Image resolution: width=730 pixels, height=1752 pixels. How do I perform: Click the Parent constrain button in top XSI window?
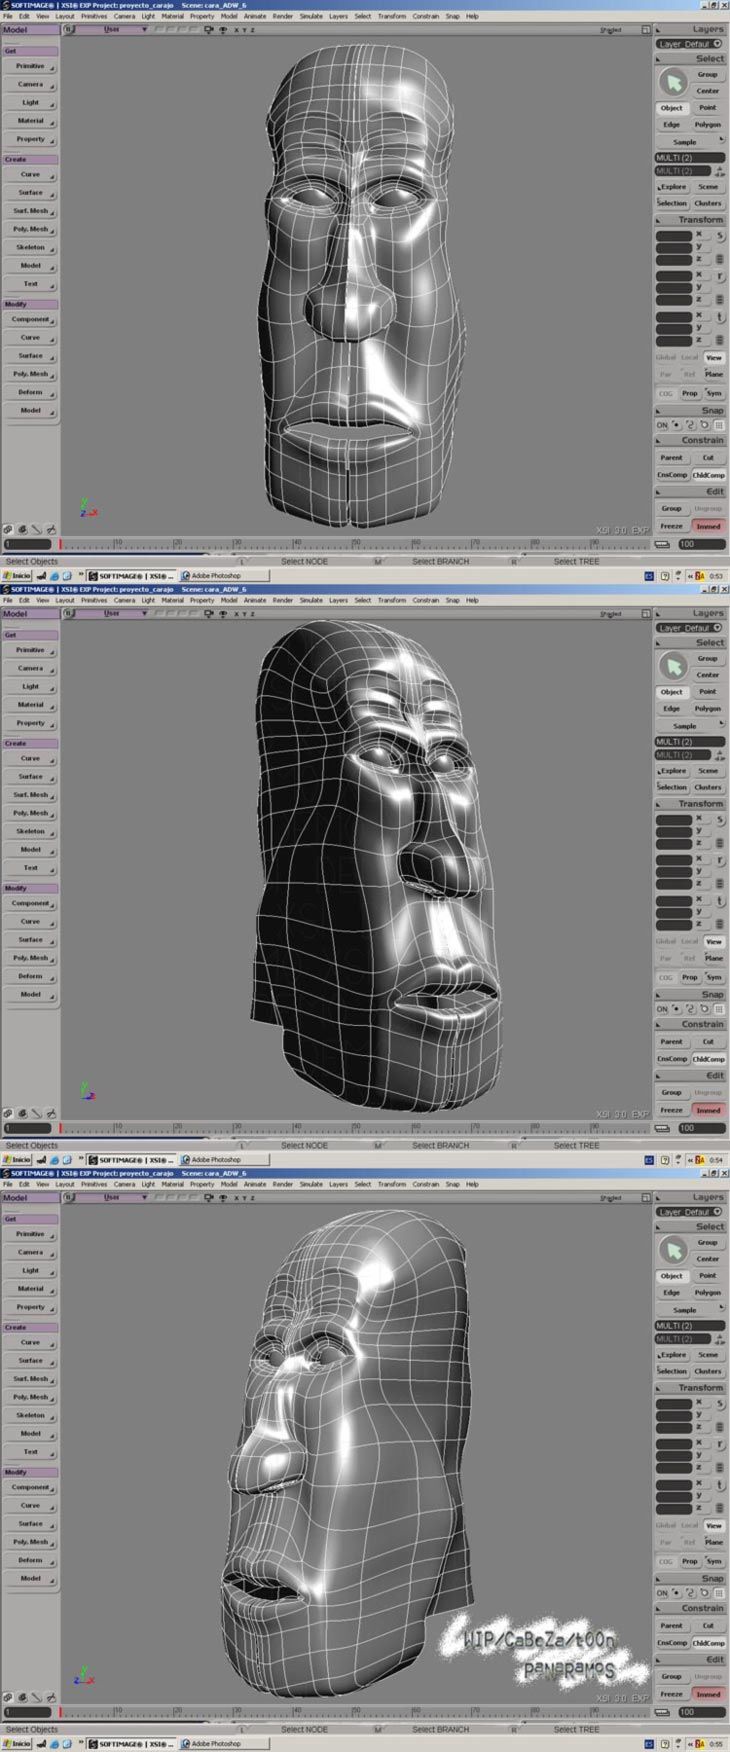click(672, 458)
